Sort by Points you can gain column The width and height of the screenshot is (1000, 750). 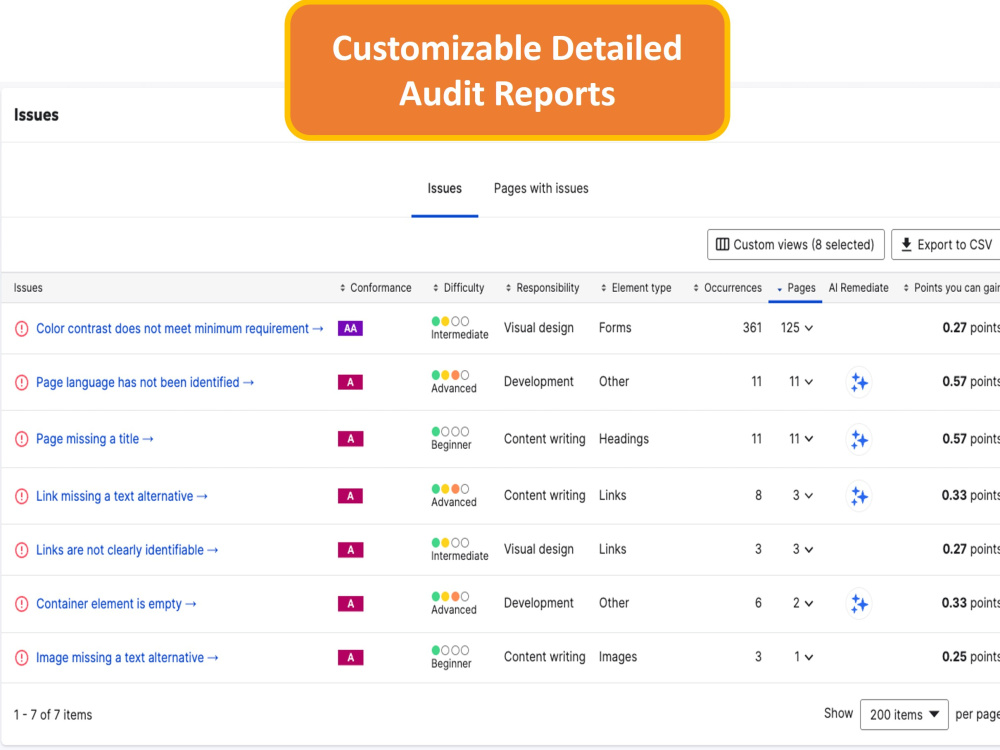click(x=952, y=288)
